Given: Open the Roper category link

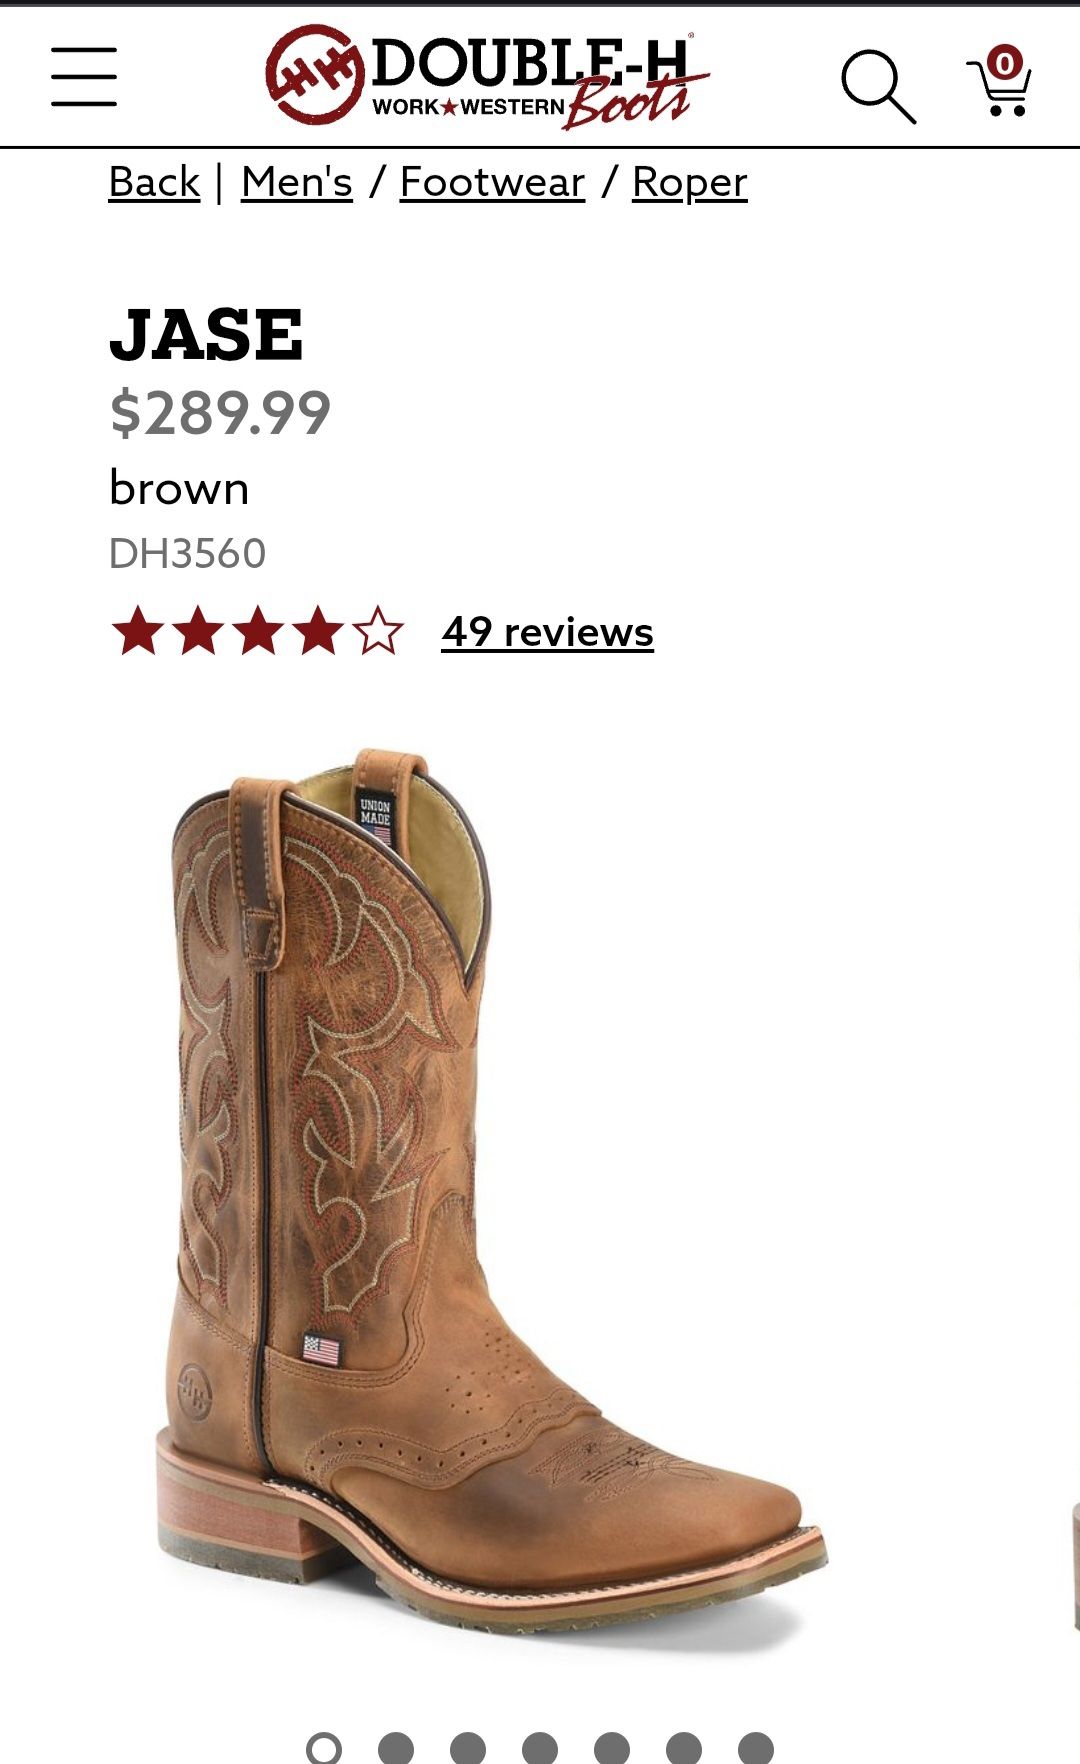Looking at the screenshot, I should click(690, 182).
